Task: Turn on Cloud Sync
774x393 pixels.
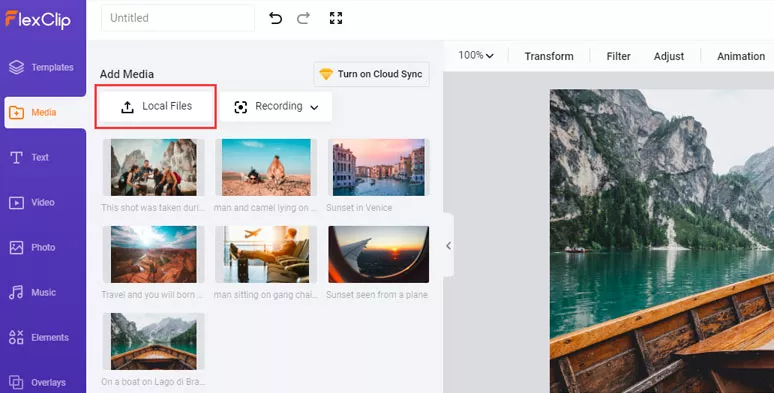Action: 371,74
